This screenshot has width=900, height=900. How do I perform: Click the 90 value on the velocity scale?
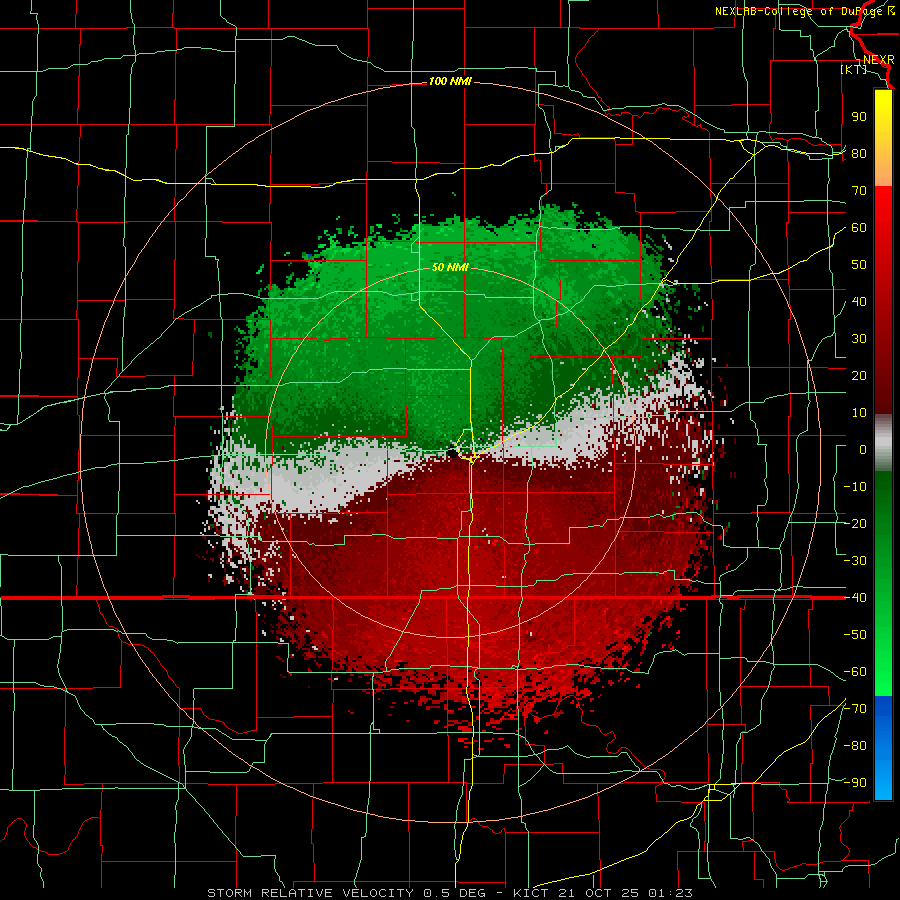859,117
